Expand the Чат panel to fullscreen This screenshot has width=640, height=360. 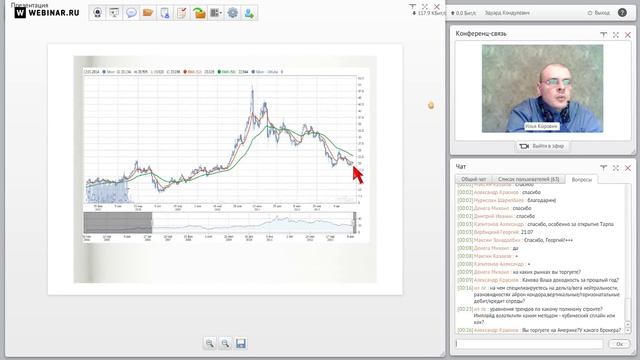click(616, 168)
